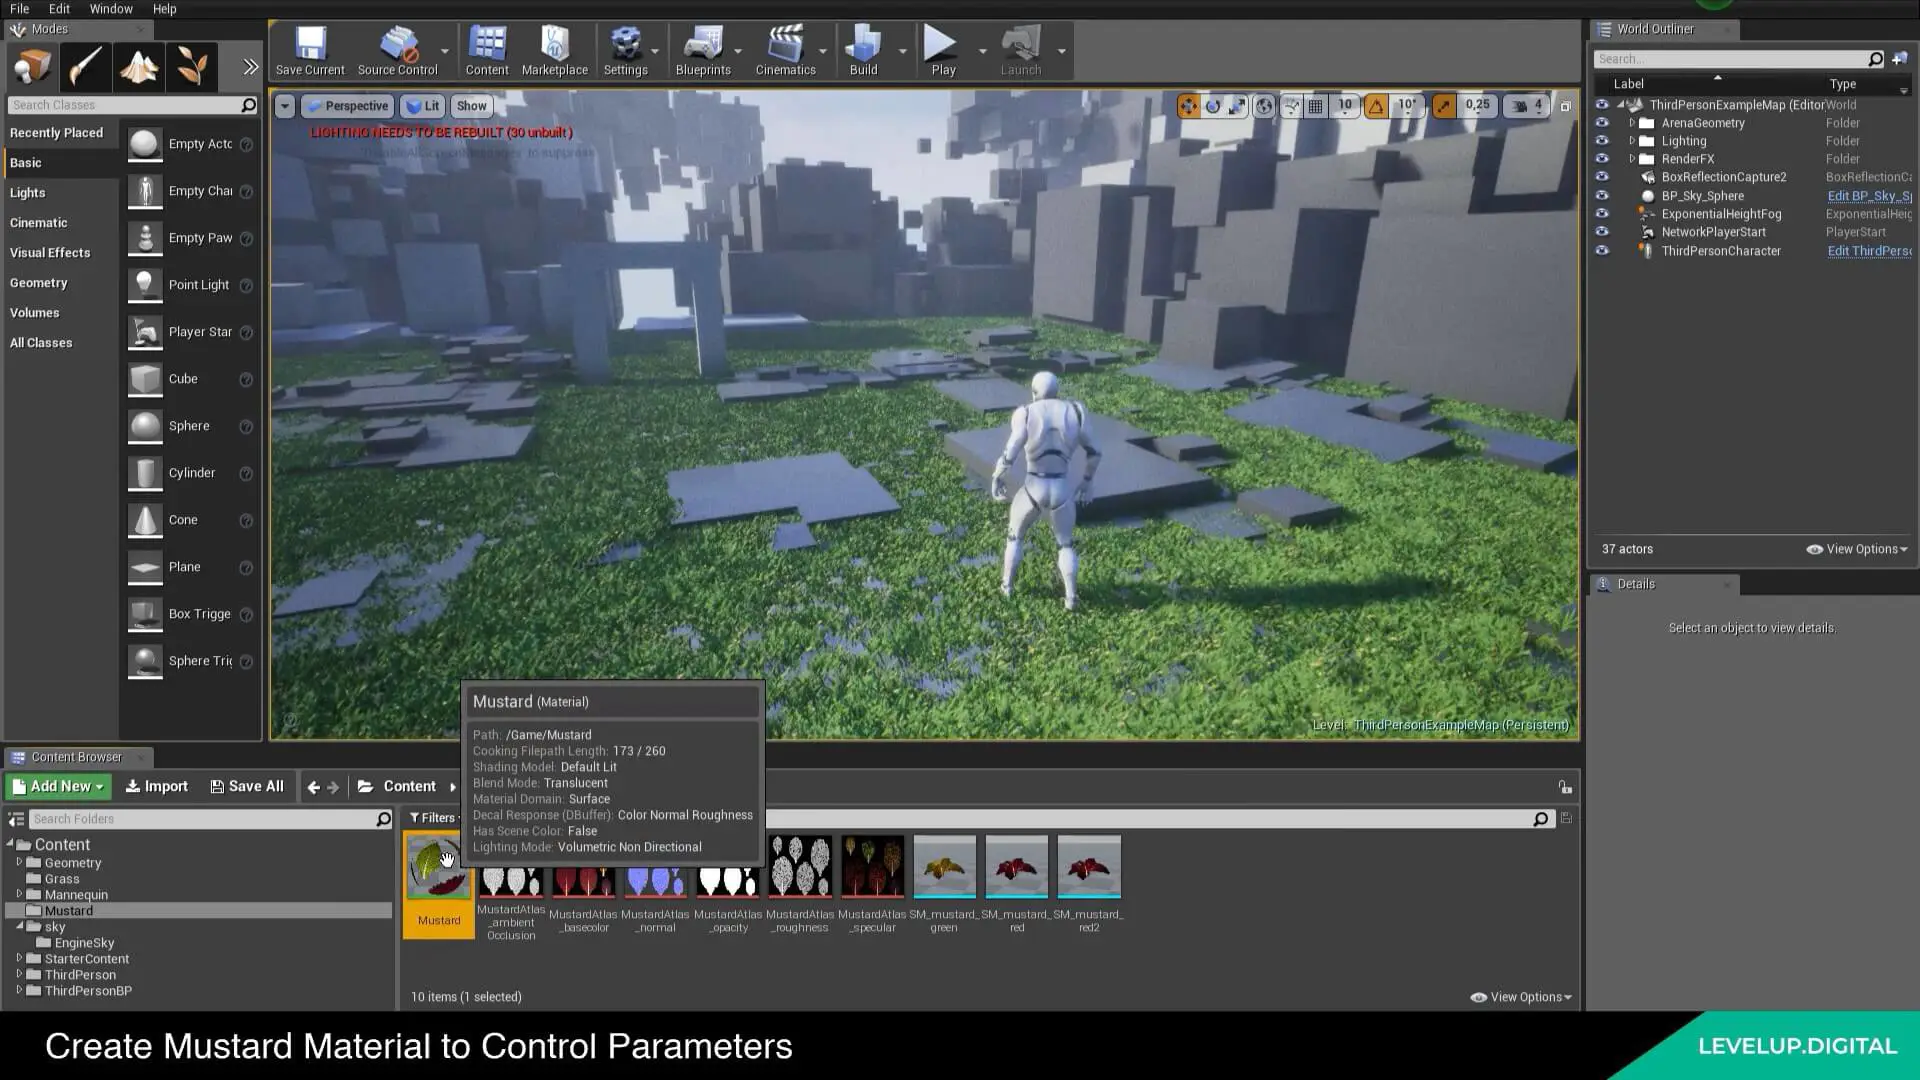Open the File menu
Image resolution: width=1920 pixels, height=1080 pixels.
[x=20, y=9]
